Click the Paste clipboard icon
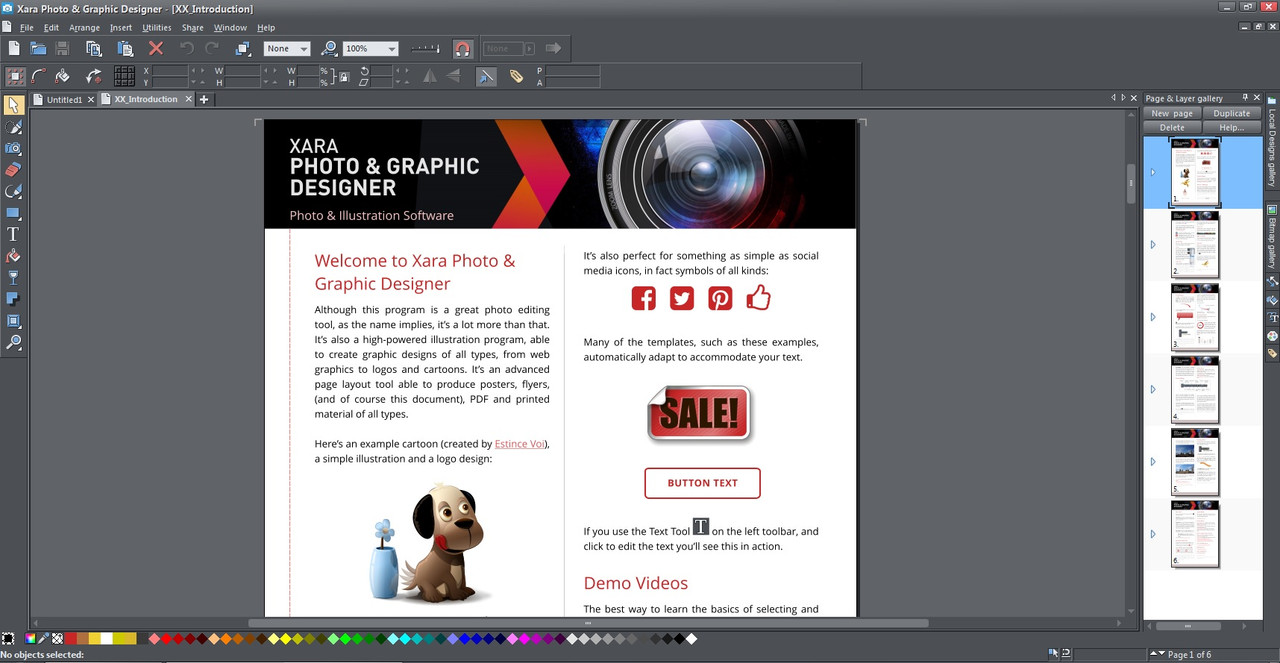This screenshot has width=1280, height=663. point(125,48)
